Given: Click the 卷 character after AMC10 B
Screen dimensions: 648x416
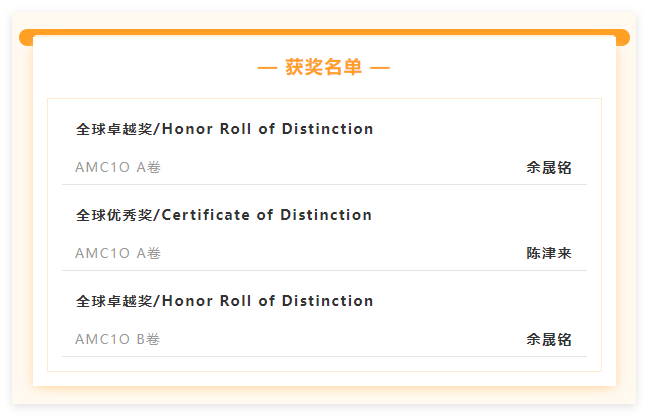Looking at the screenshot, I should tap(153, 339).
